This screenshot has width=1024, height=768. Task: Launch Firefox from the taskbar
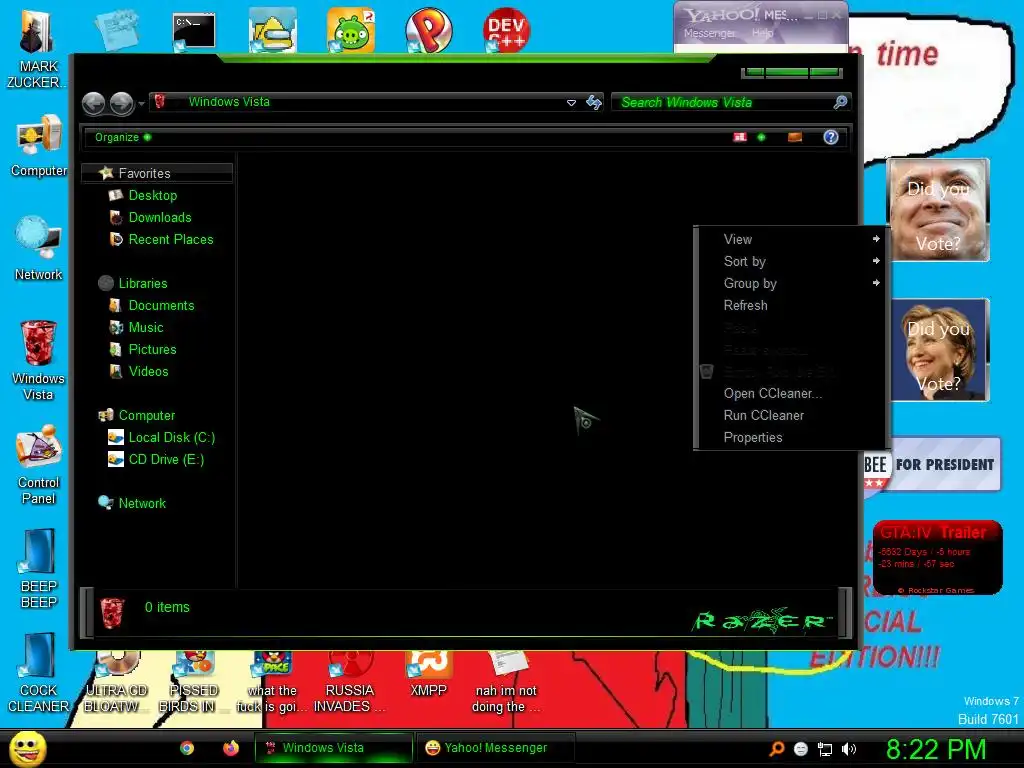click(231, 748)
